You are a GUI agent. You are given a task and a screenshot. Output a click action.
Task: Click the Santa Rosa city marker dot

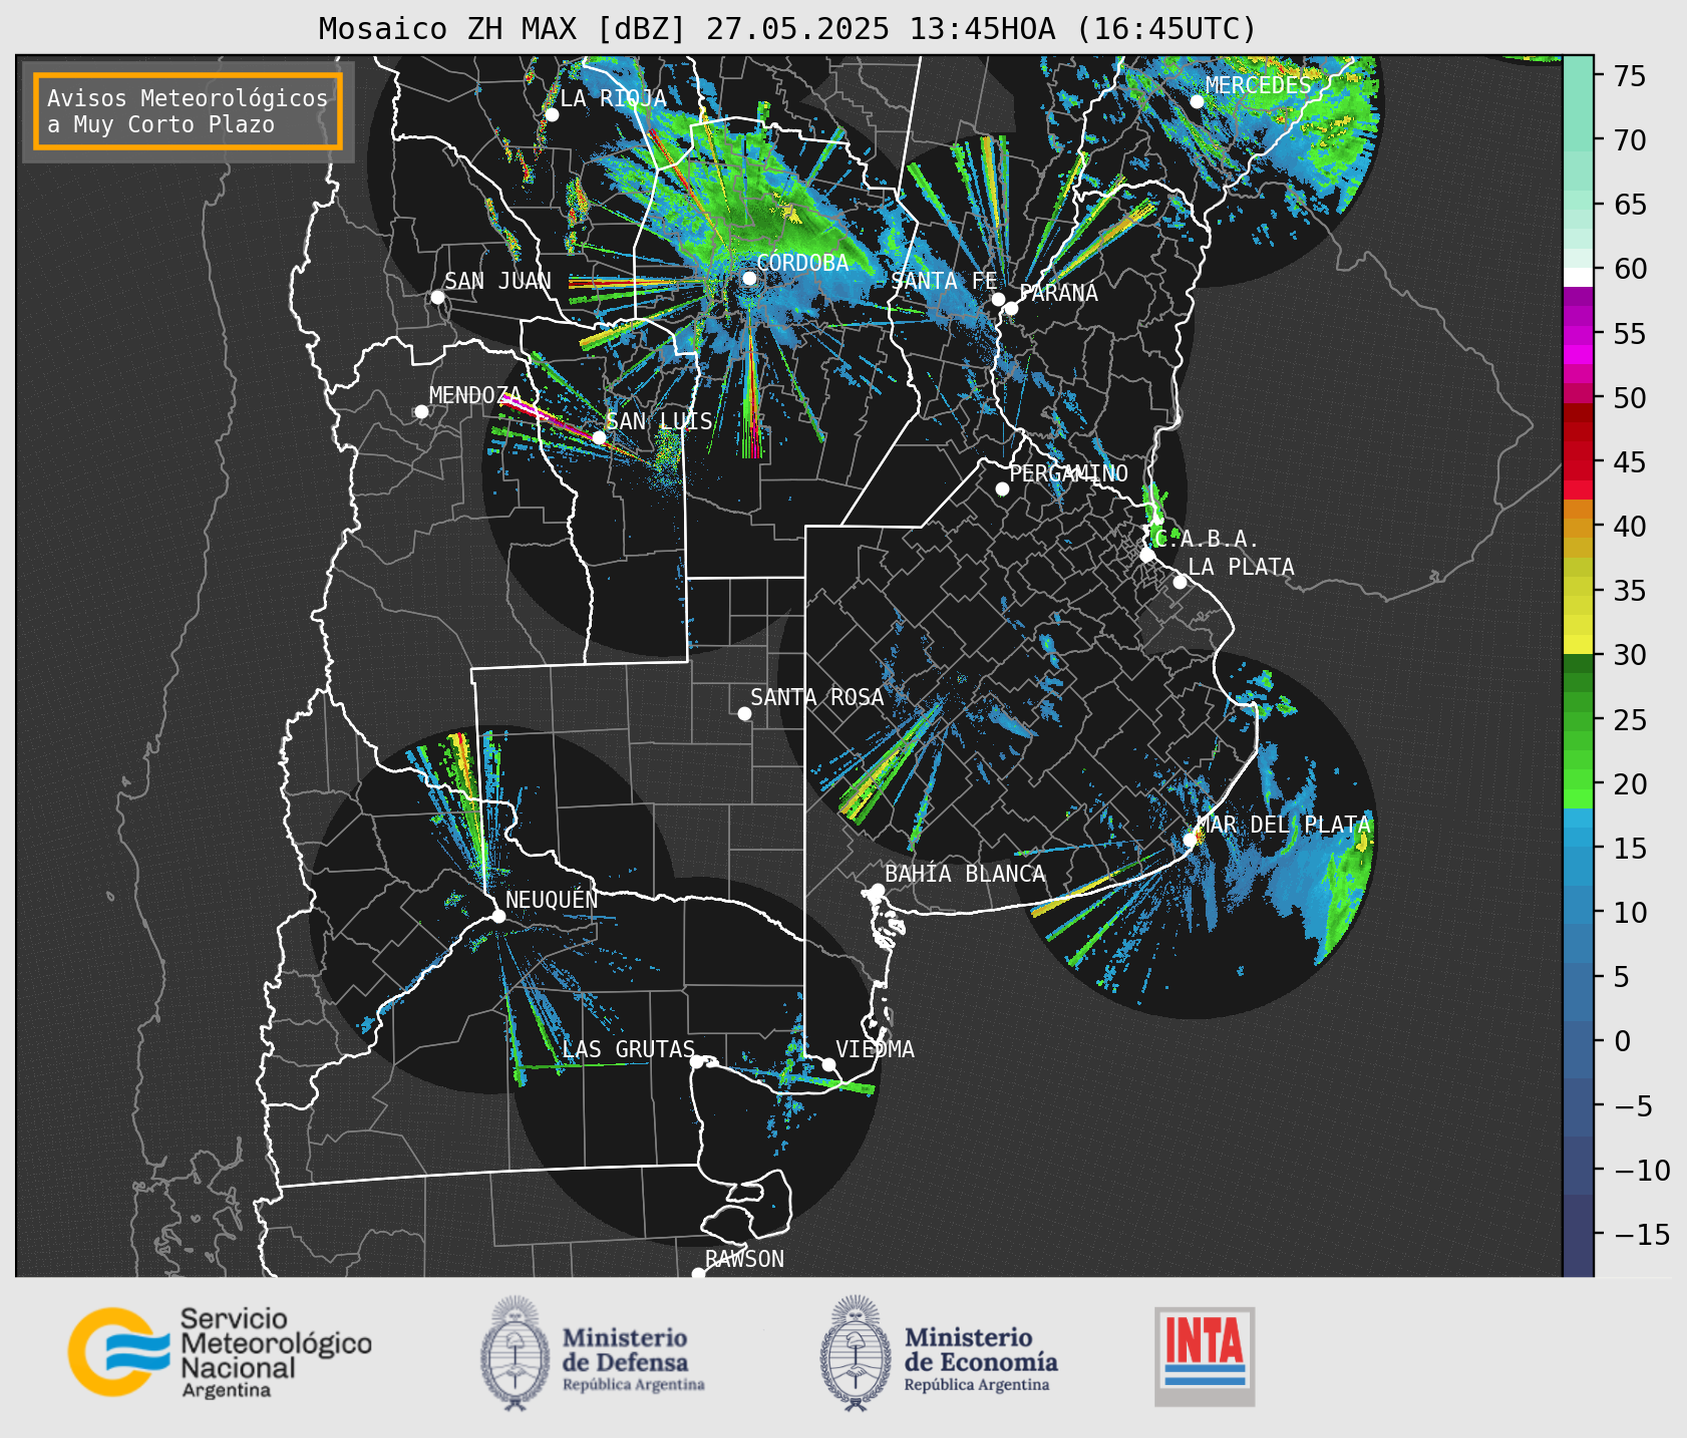(x=744, y=713)
